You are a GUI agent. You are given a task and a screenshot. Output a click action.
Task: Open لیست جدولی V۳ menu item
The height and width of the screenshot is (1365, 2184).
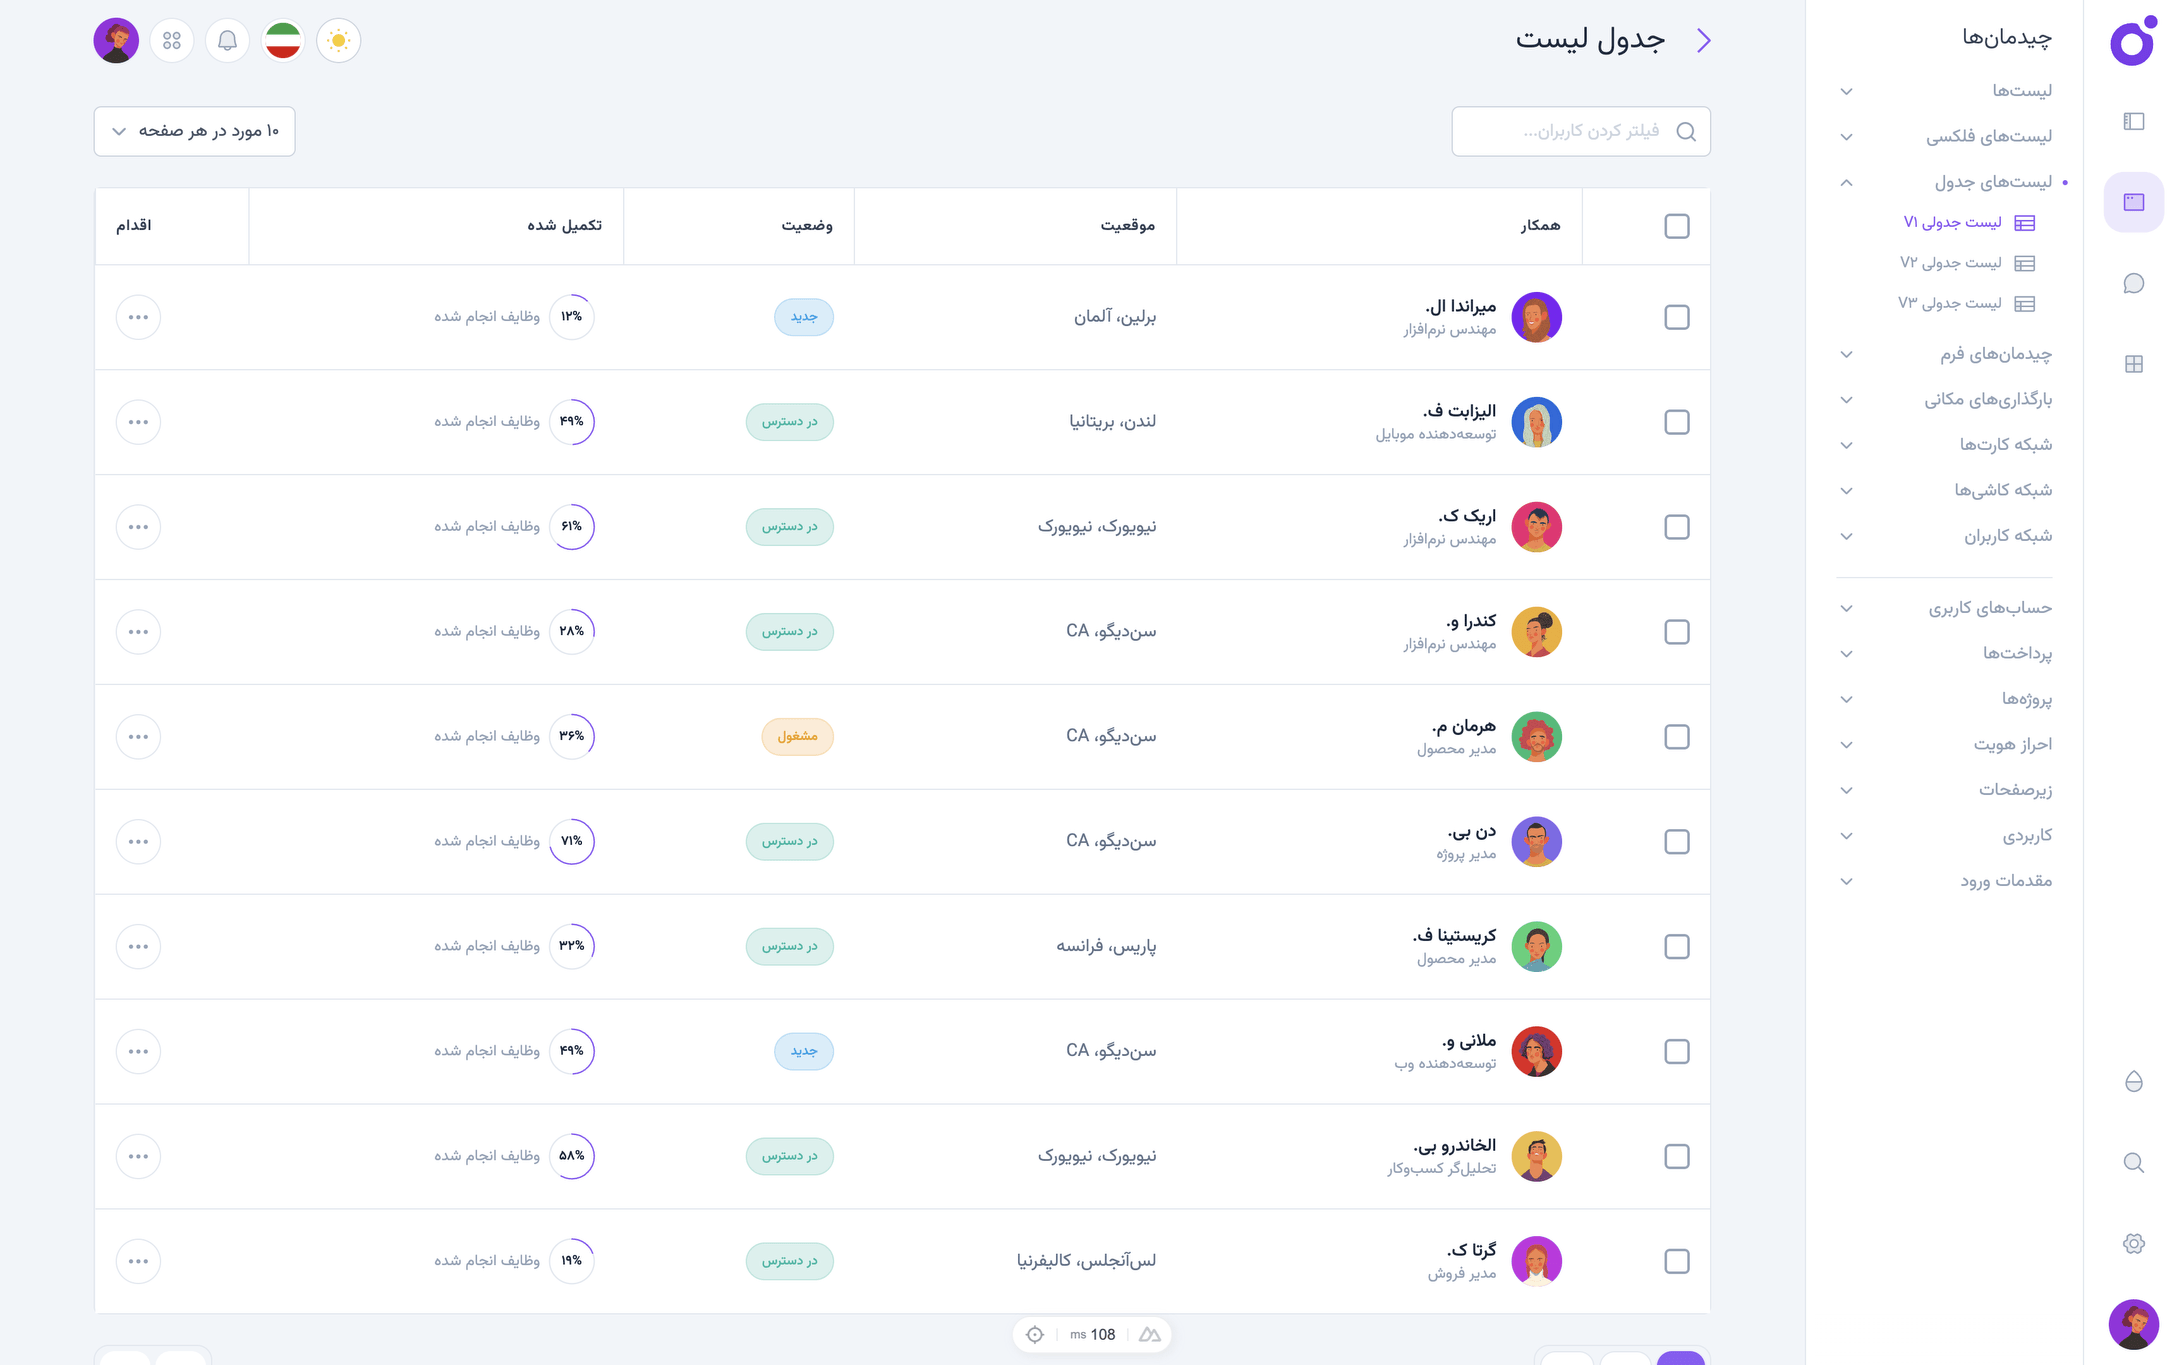(x=1951, y=303)
